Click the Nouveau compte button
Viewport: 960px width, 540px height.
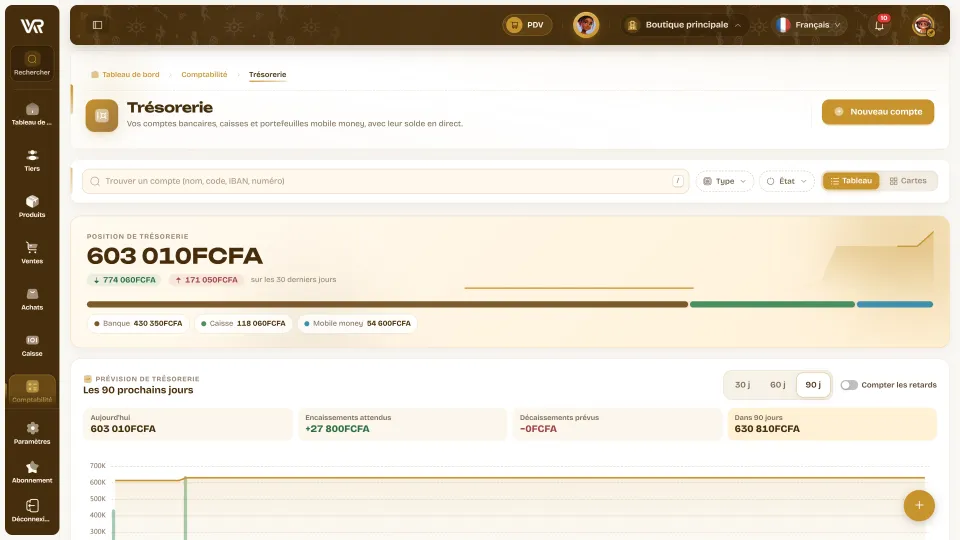tap(877, 112)
